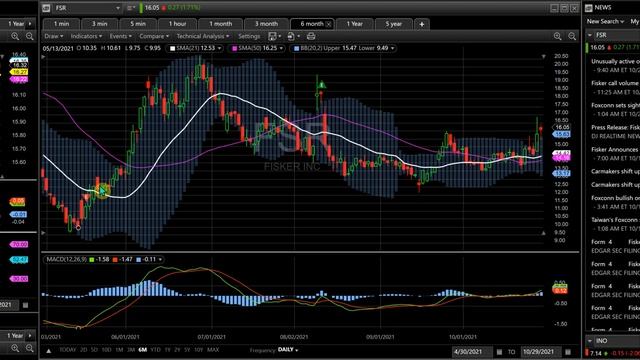This screenshot has width=640, height=360.
Task: Switch to the 5 min tab
Action: [x=138, y=24]
